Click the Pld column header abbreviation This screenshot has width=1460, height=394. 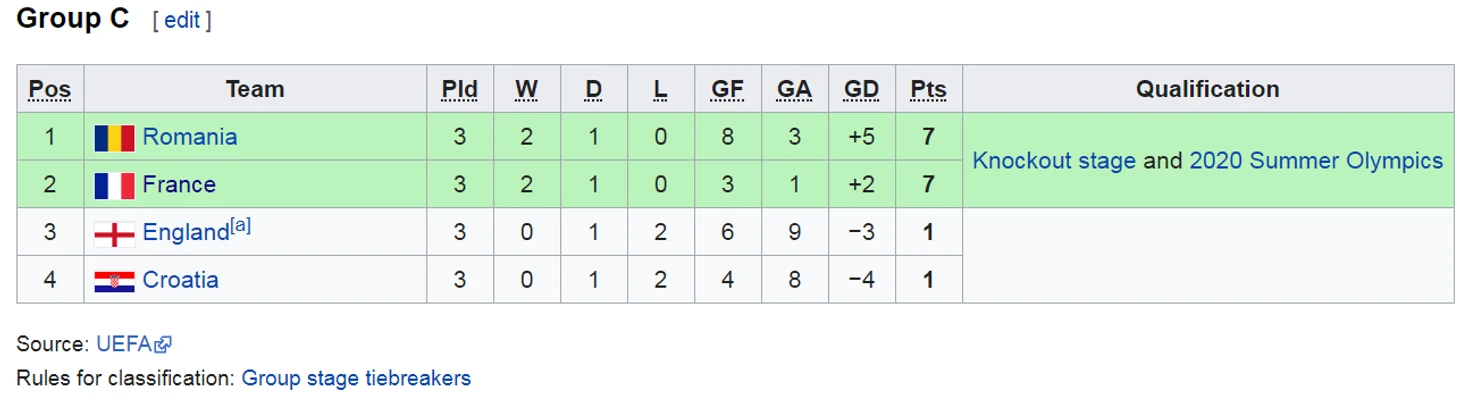point(460,90)
